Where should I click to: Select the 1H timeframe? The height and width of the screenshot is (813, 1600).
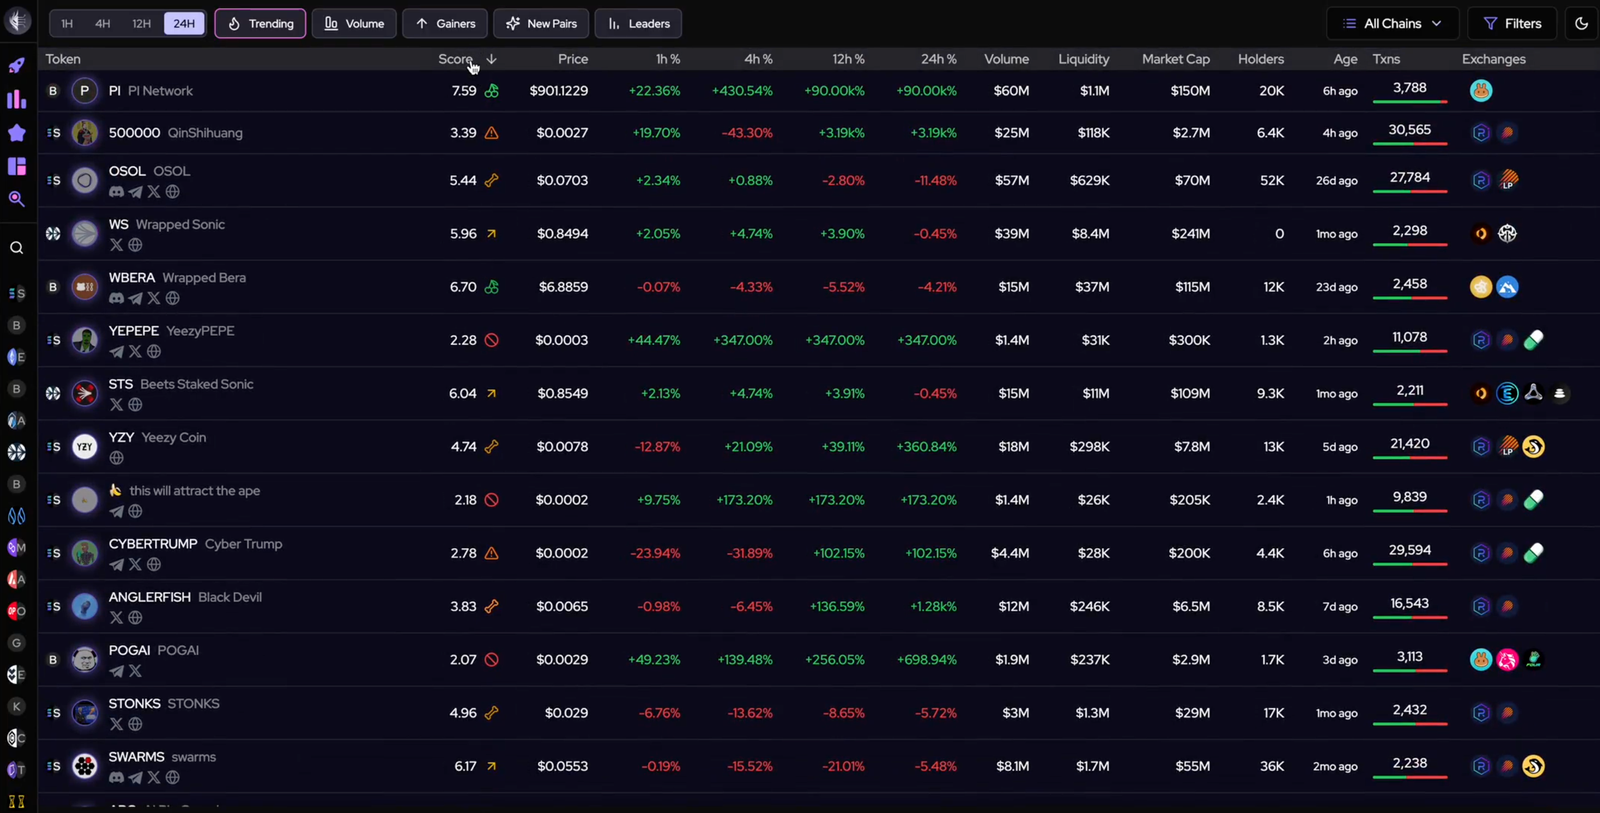pyautogui.click(x=67, y=23)
